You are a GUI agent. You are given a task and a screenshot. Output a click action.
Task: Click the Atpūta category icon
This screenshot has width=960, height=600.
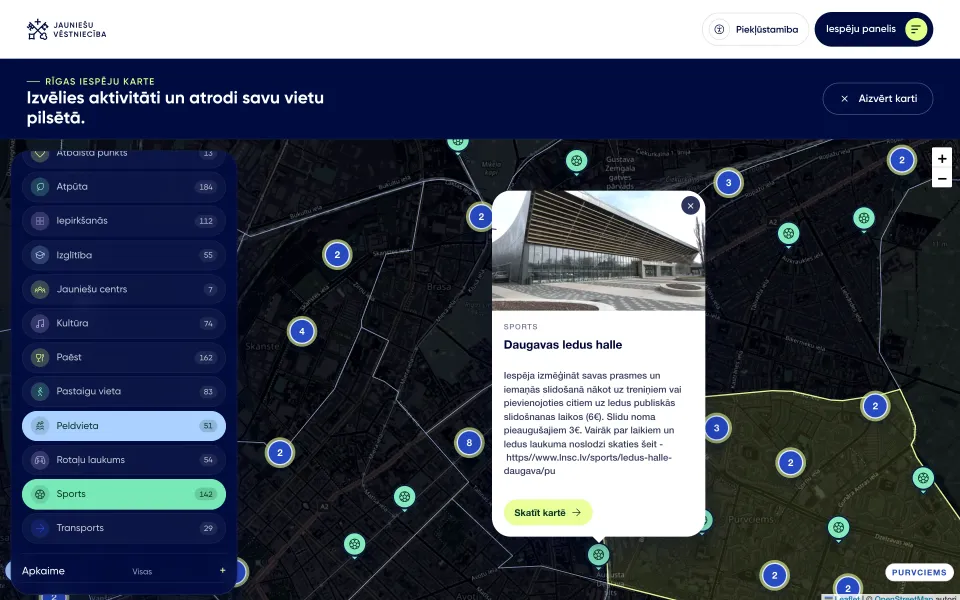tap(40, 187)
